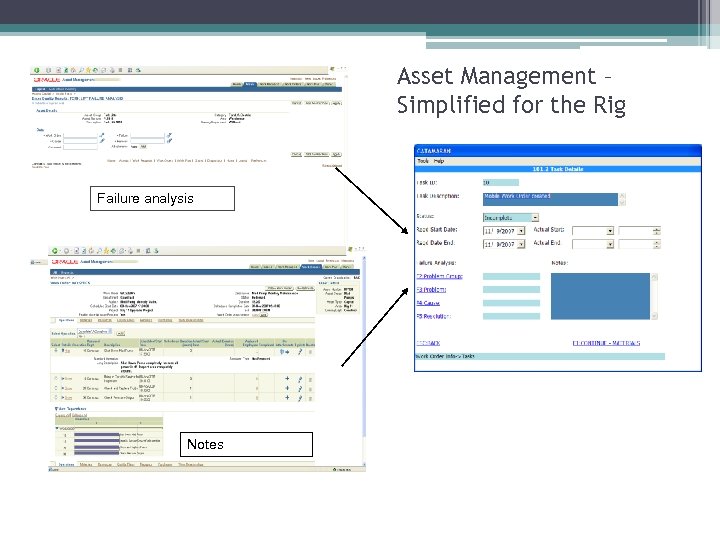Click the F4 Cause link
This screenshot has width=720, height=540.
(428, 303)
